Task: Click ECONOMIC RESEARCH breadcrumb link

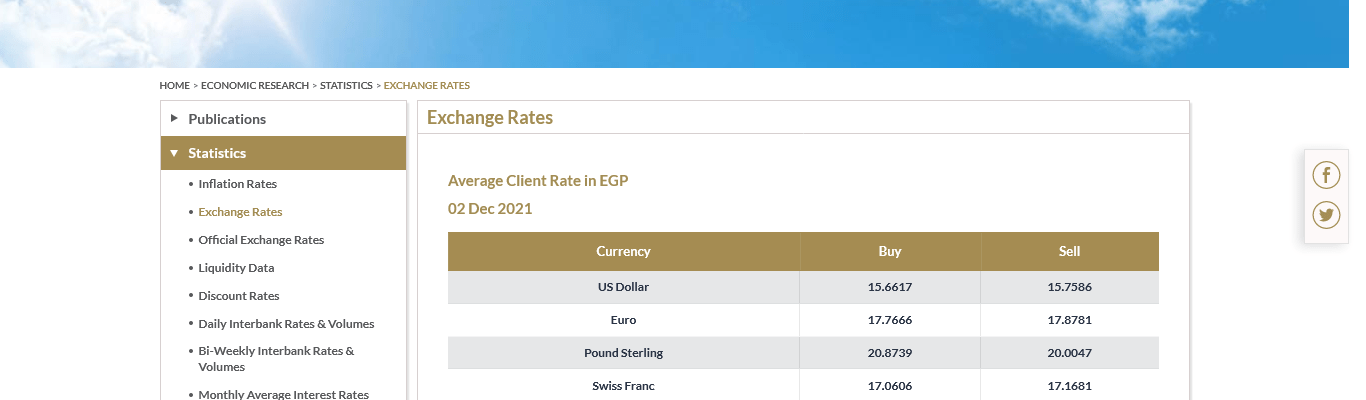Action: [255, 86]
